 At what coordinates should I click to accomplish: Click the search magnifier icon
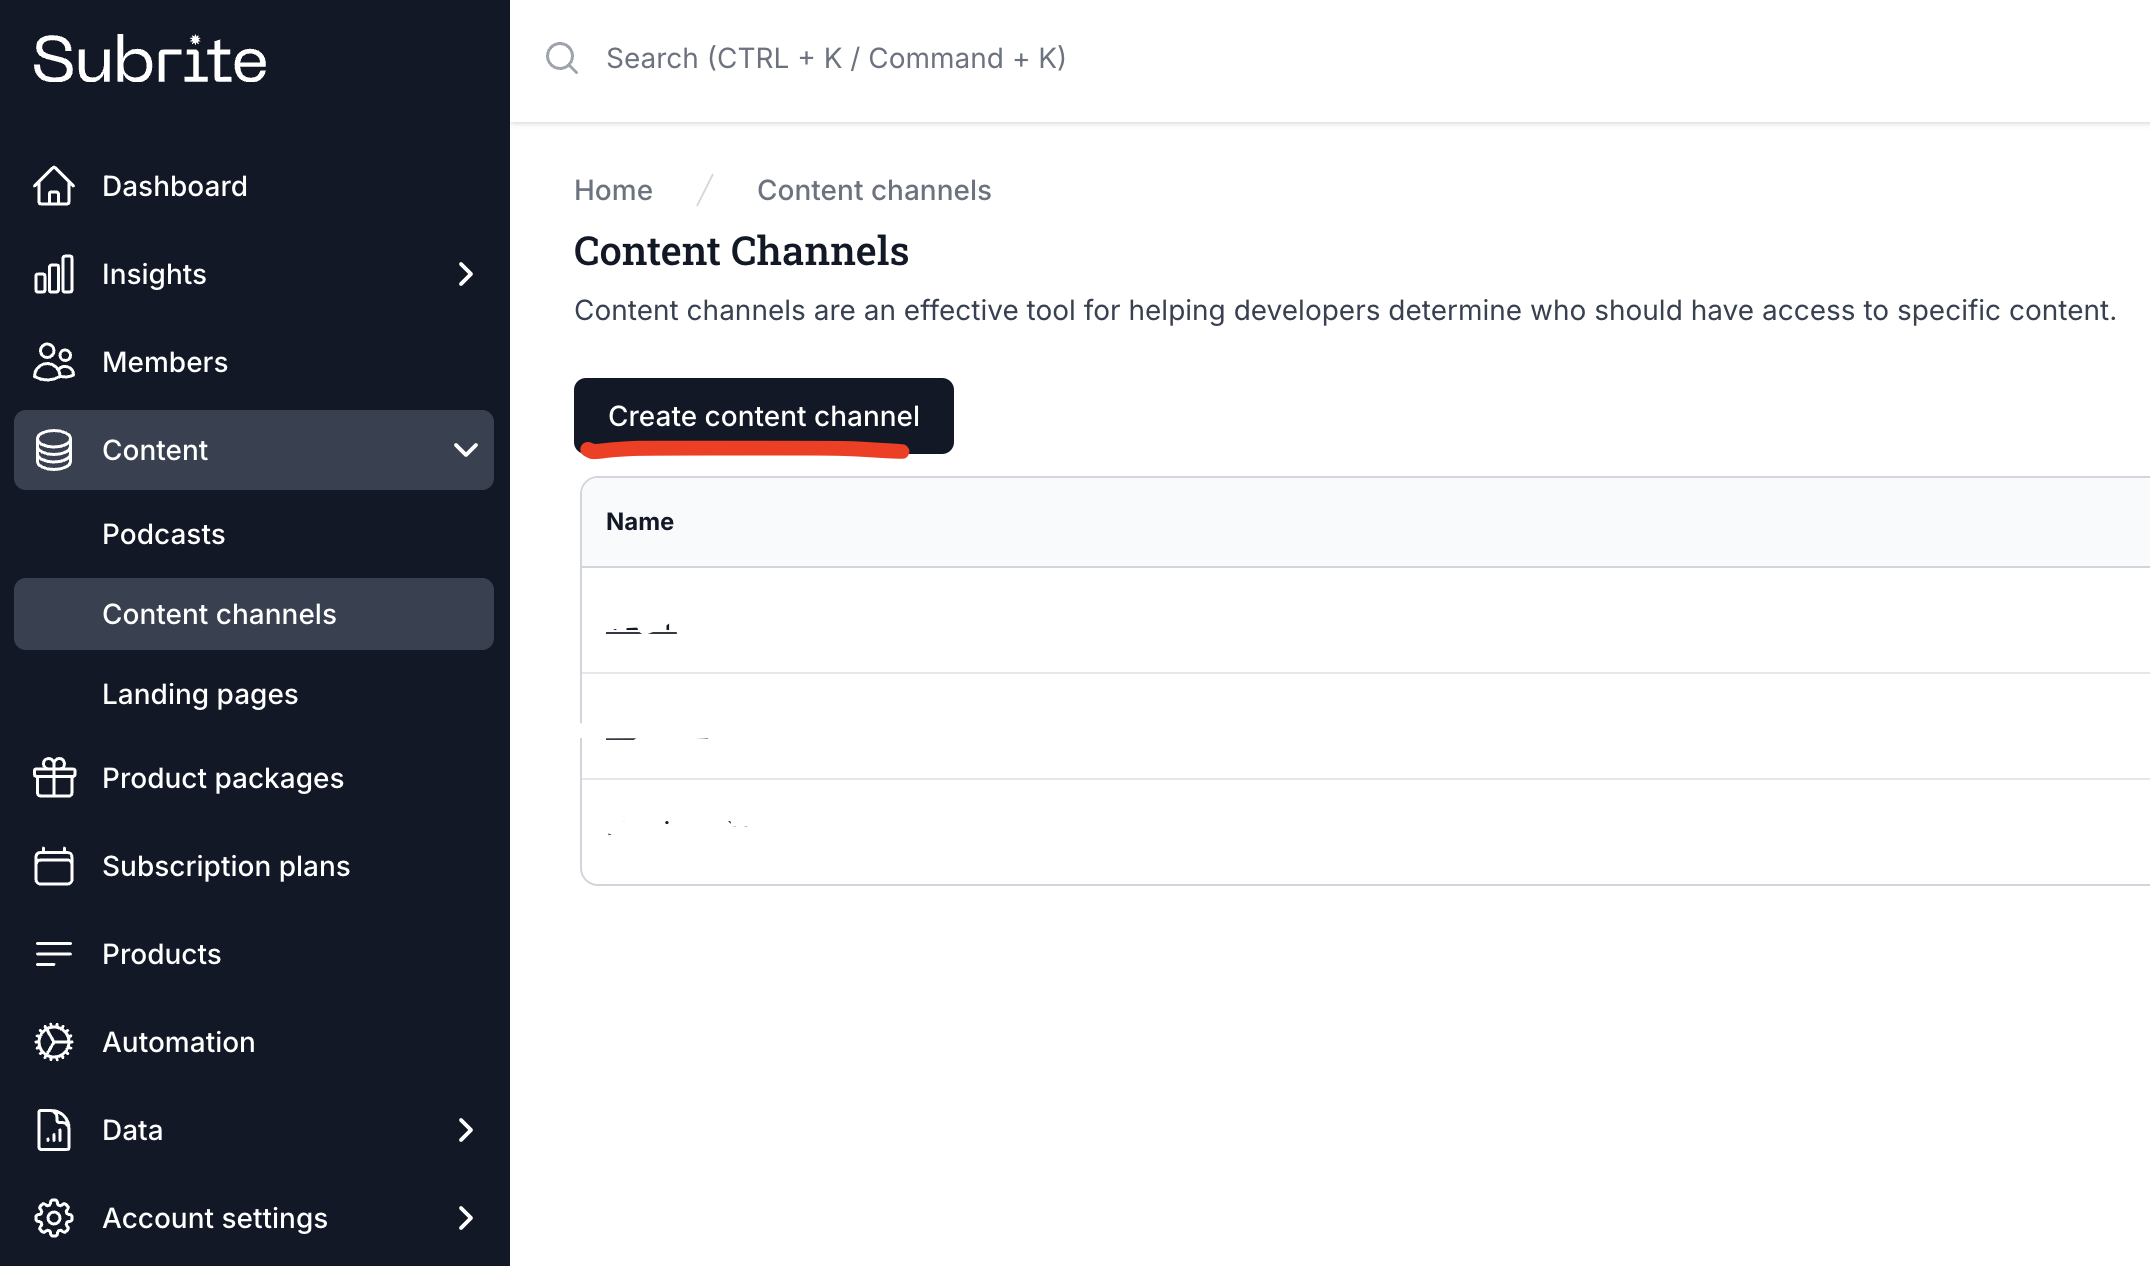pos(562,58)
